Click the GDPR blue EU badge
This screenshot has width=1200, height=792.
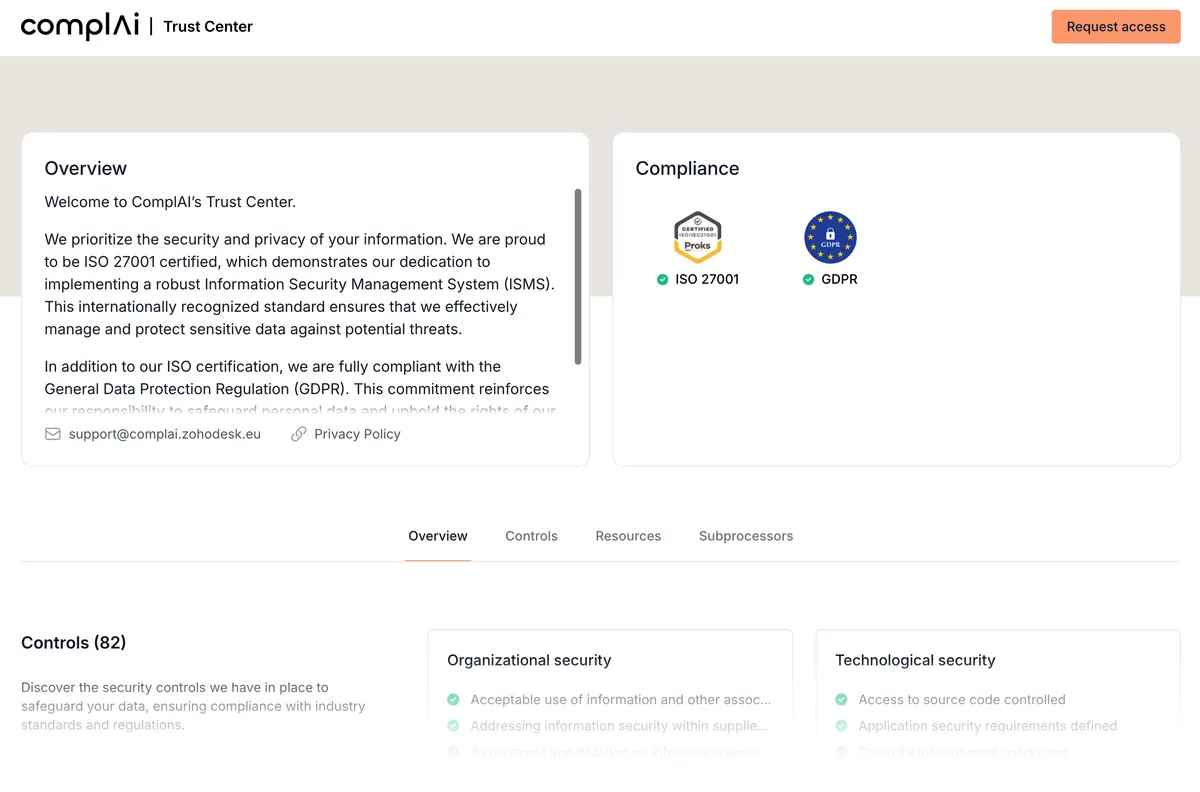[830, 237]
